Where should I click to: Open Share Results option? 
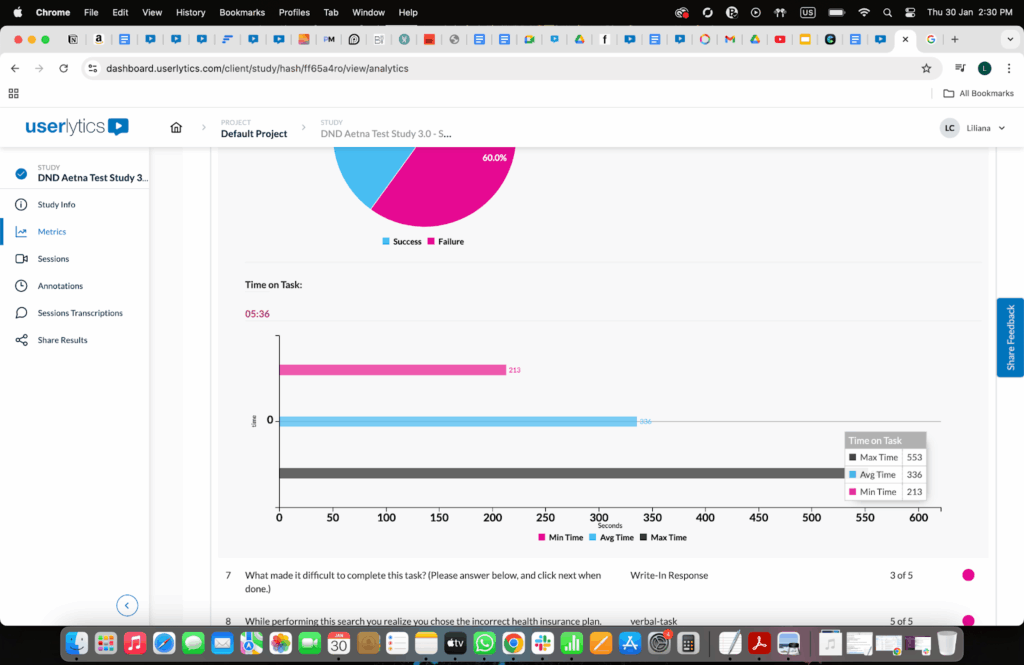click(62, 340)
